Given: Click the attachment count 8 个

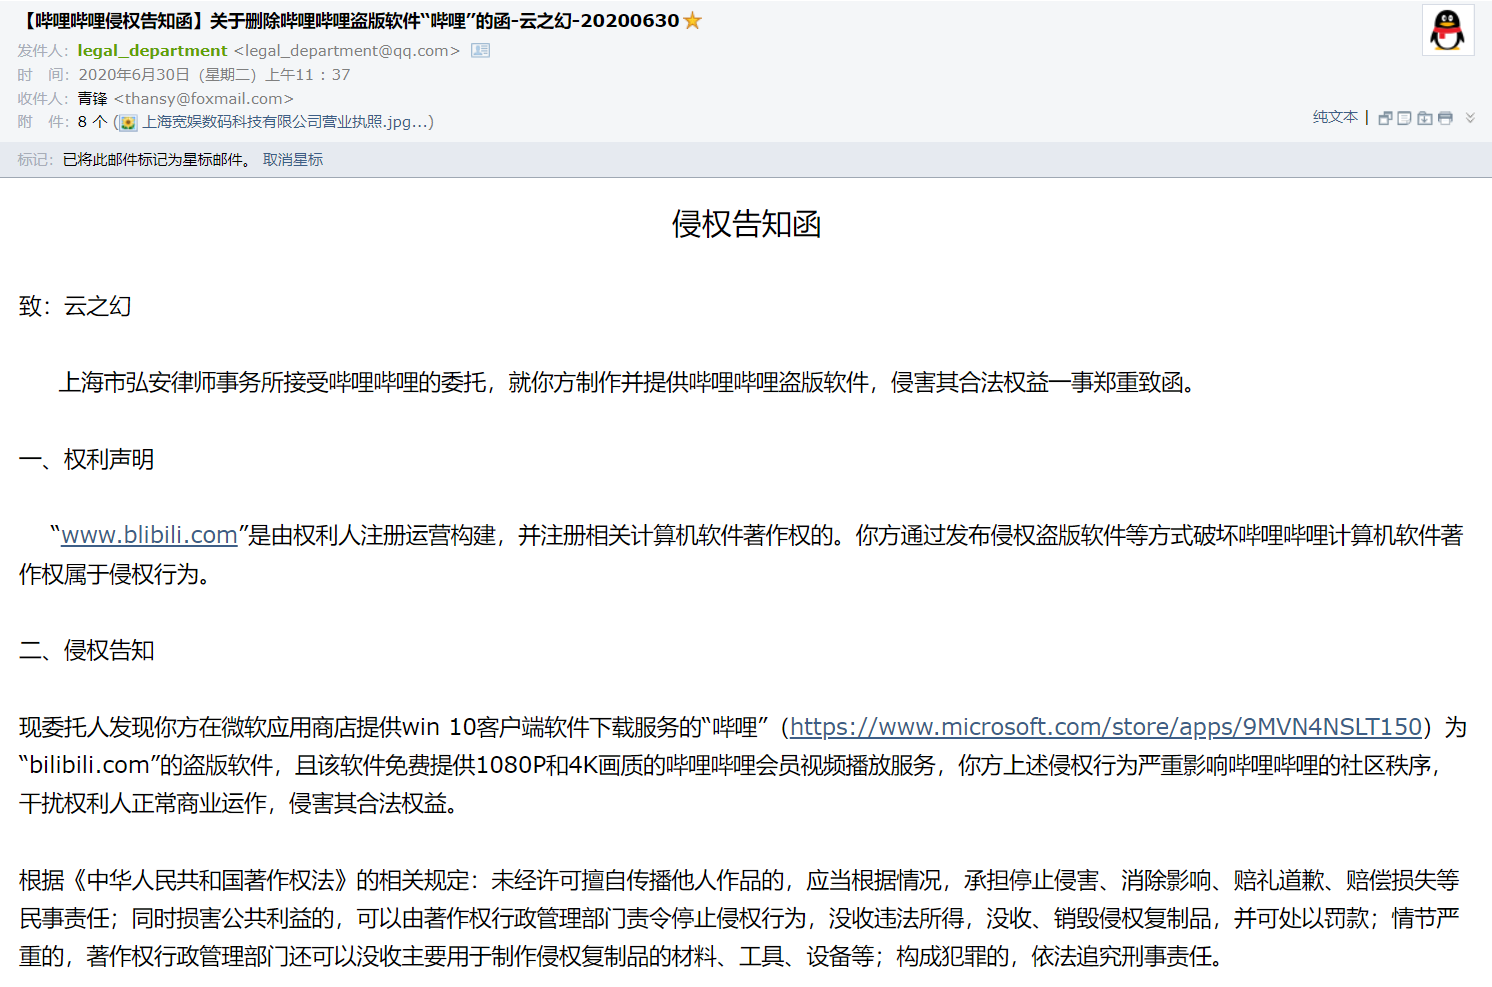Looking at the screenshot, I should pos(92,122).
